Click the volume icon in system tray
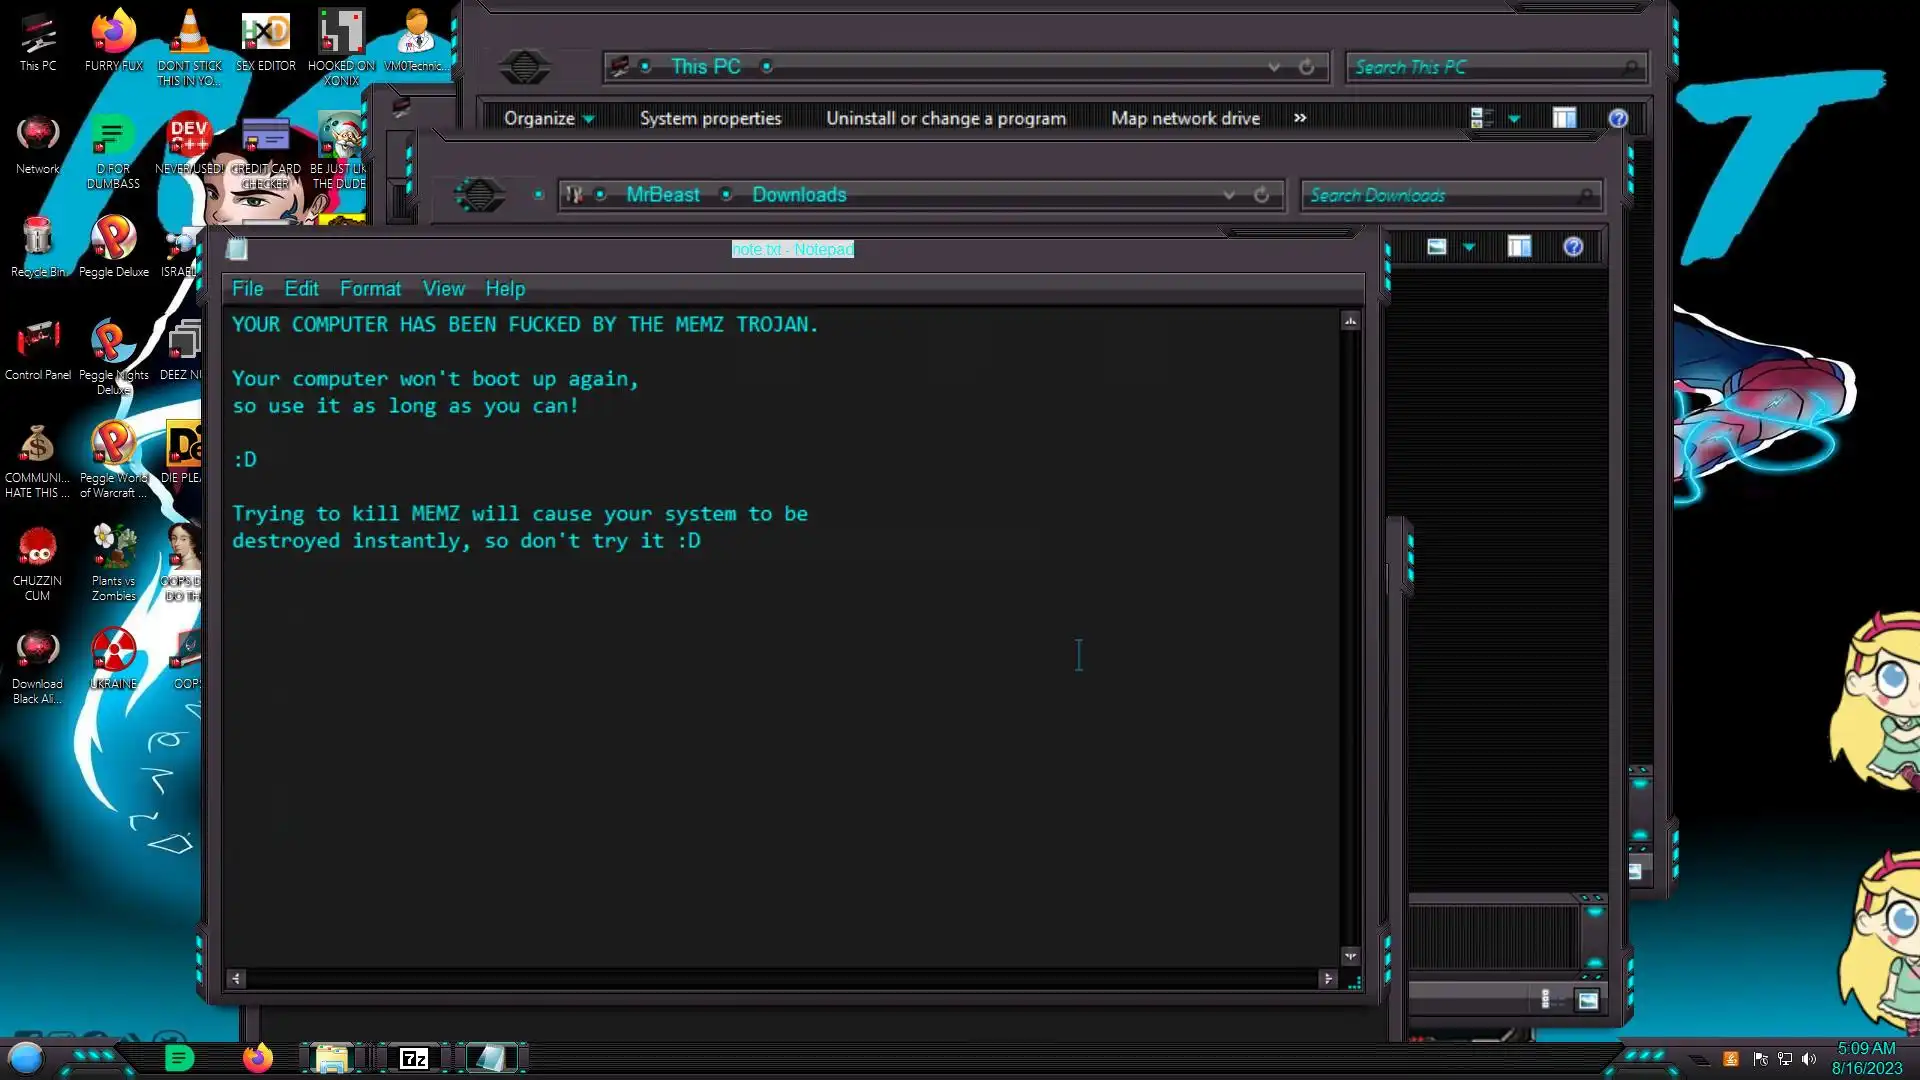 [1808, 1059]
